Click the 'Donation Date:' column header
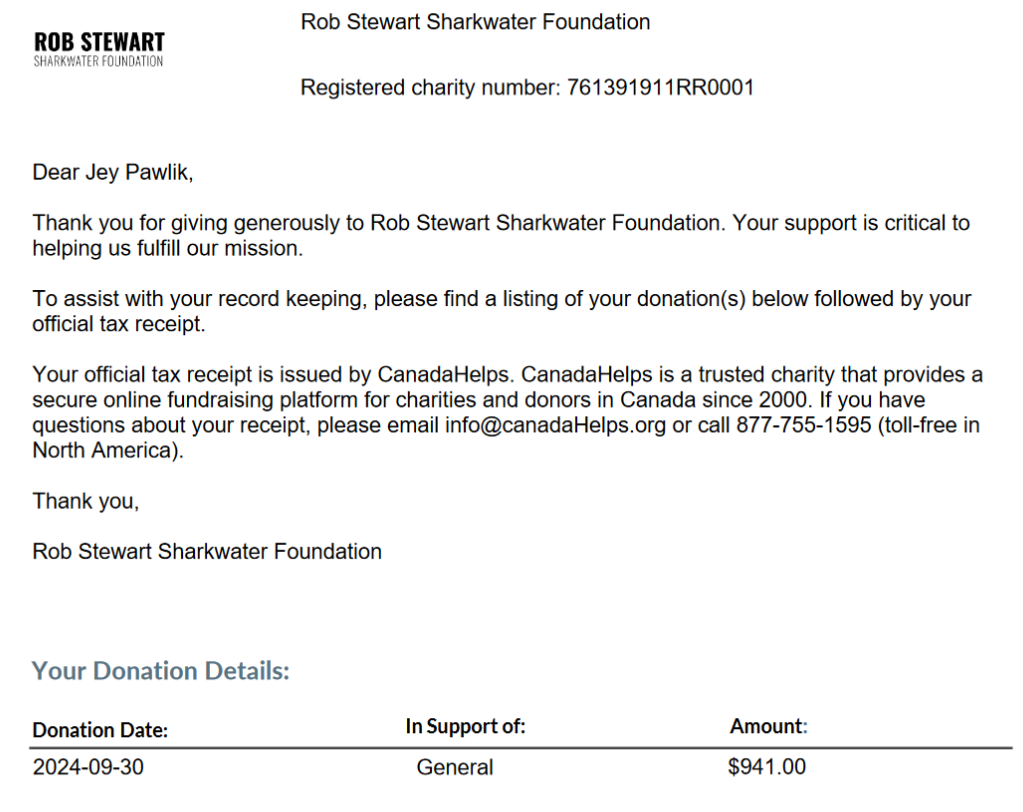 tap(100, 730)
